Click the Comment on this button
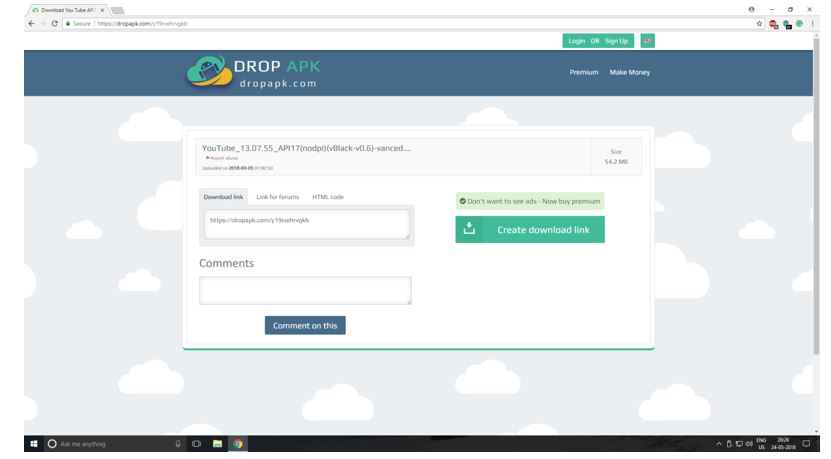The width and height of the screenshot is (831, 459). (305, 325)
